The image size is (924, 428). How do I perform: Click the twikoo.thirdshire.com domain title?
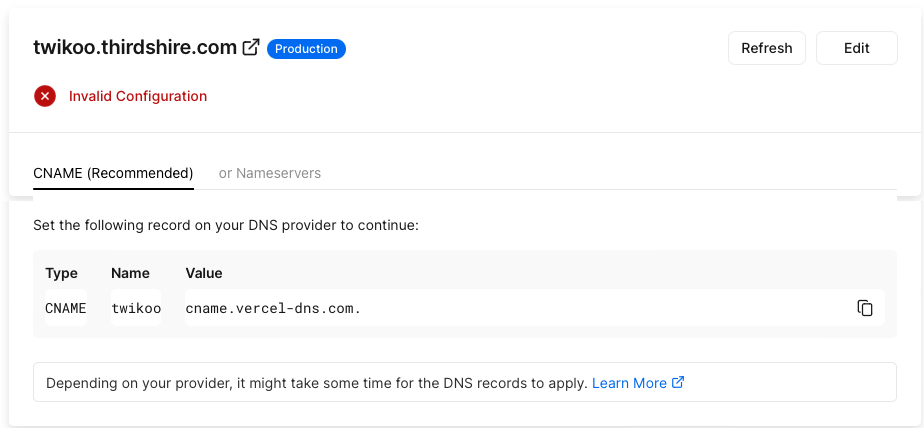coord(135,47)
